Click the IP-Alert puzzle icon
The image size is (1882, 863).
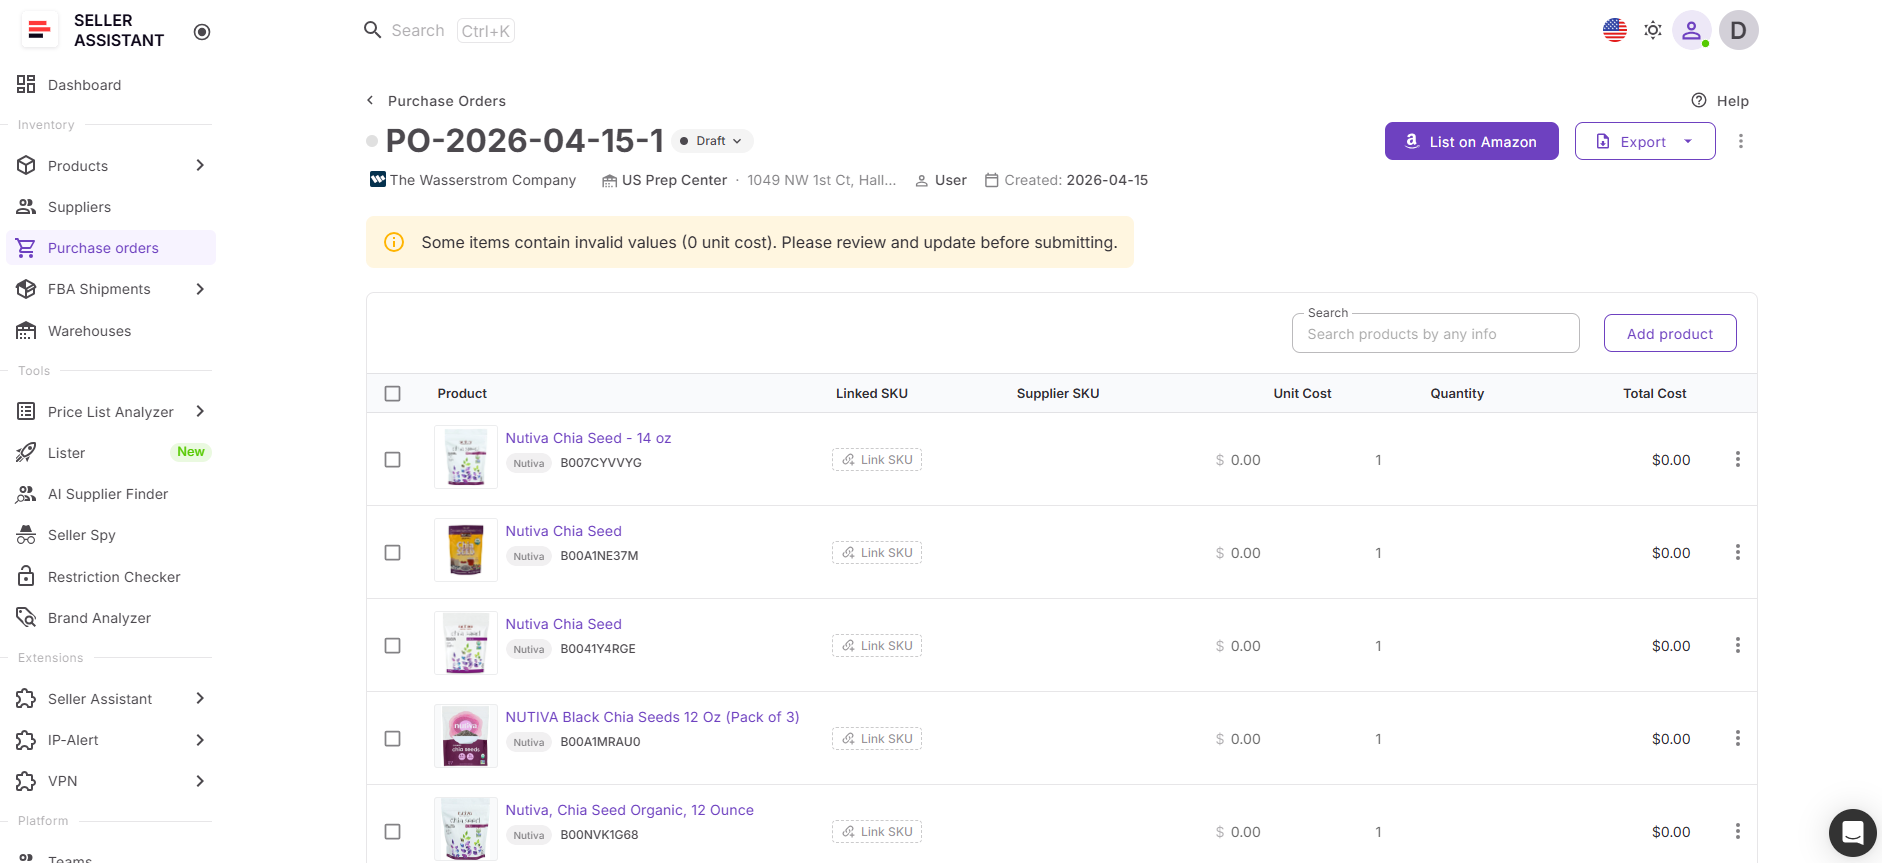(x=26, y=740)
